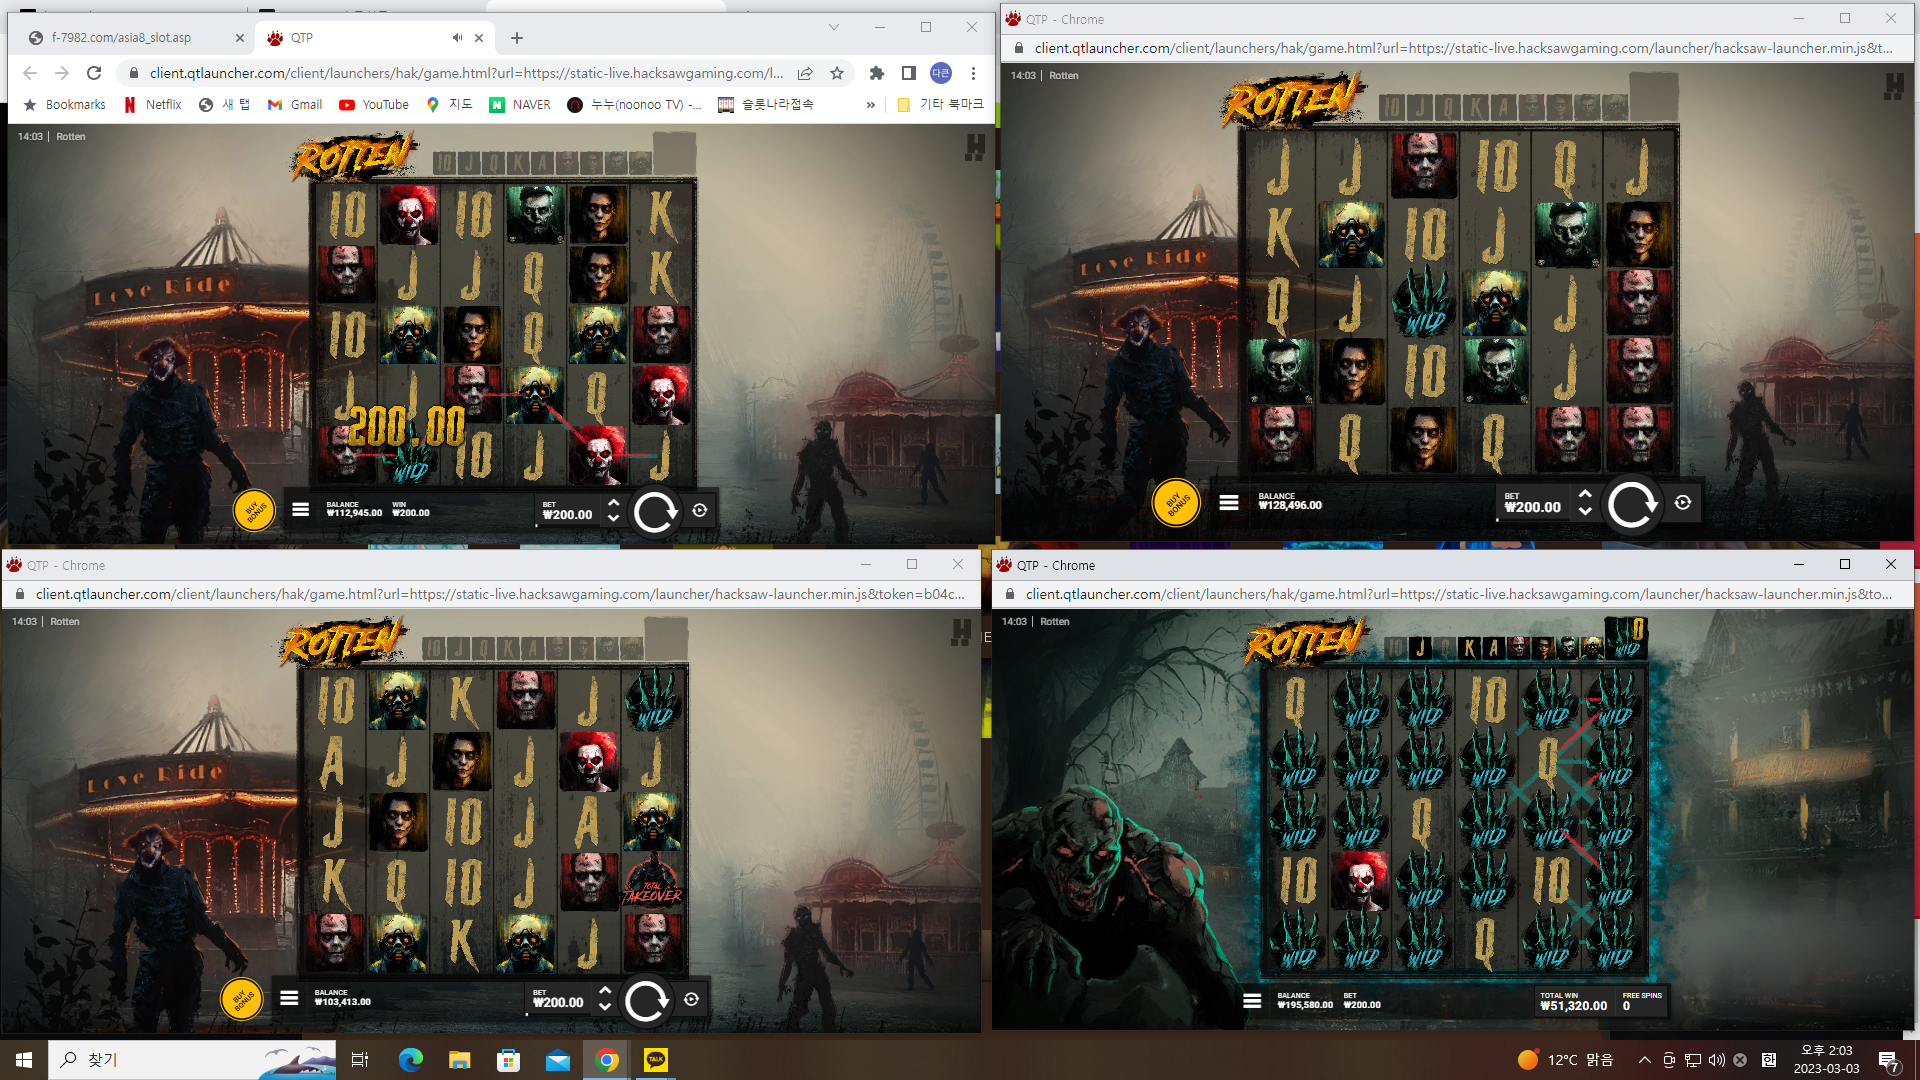The image size is (1920, 1080).
Task: Open the 누누(noonoo TV) bookmark
Action: (x=634, y=105)
